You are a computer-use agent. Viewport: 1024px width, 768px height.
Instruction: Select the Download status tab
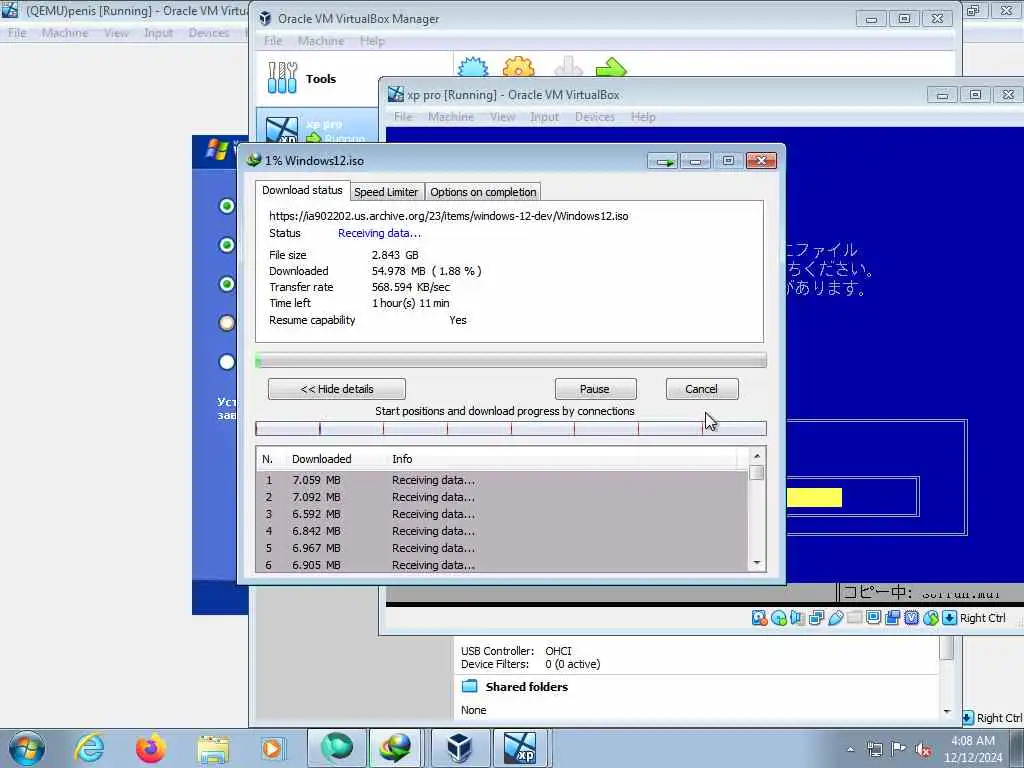click(x=302, y=190)
